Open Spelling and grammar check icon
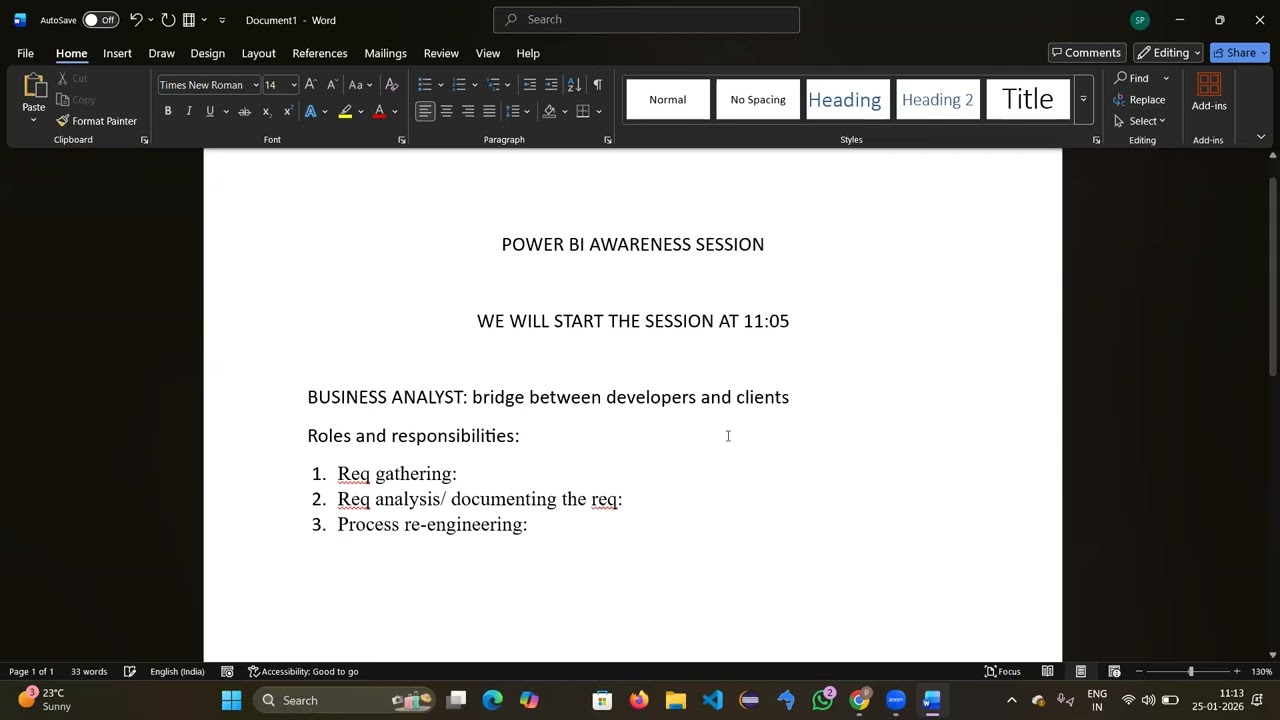Screen dimensions: 1280x720 point(130,672)
